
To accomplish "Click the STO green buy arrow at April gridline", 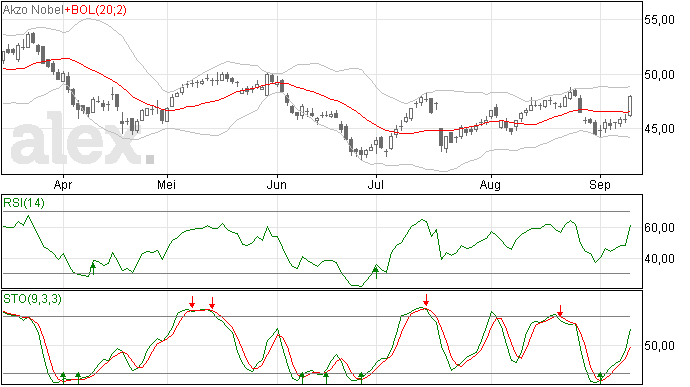I will 63,377.
